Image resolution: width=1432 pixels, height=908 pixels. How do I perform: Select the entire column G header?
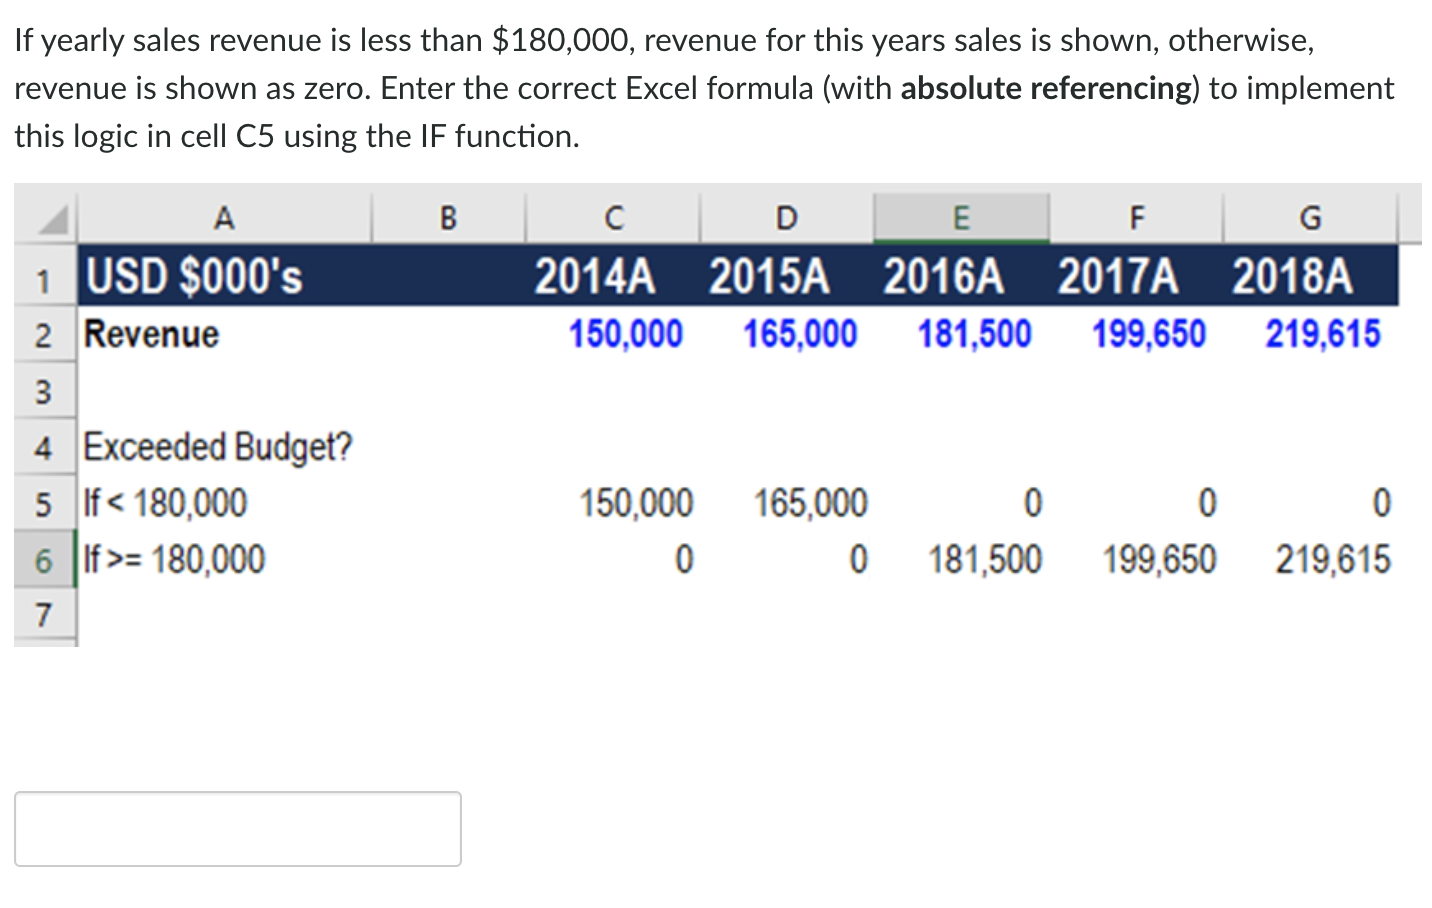(x=1310, y=216)
